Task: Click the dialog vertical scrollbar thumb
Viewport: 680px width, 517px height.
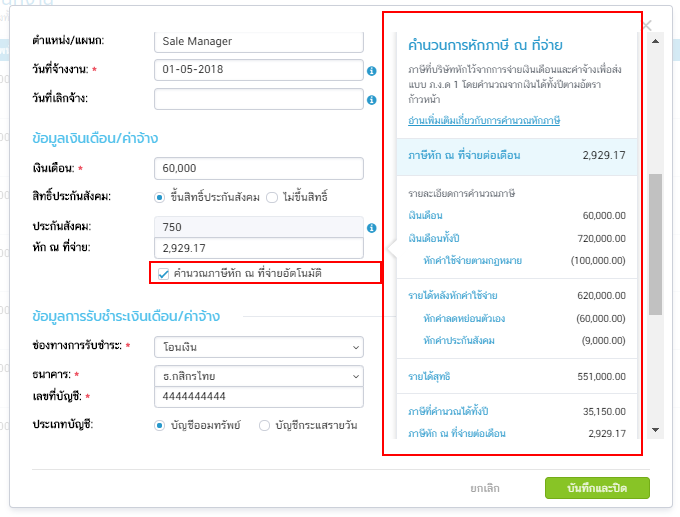Action: point(655,244)
